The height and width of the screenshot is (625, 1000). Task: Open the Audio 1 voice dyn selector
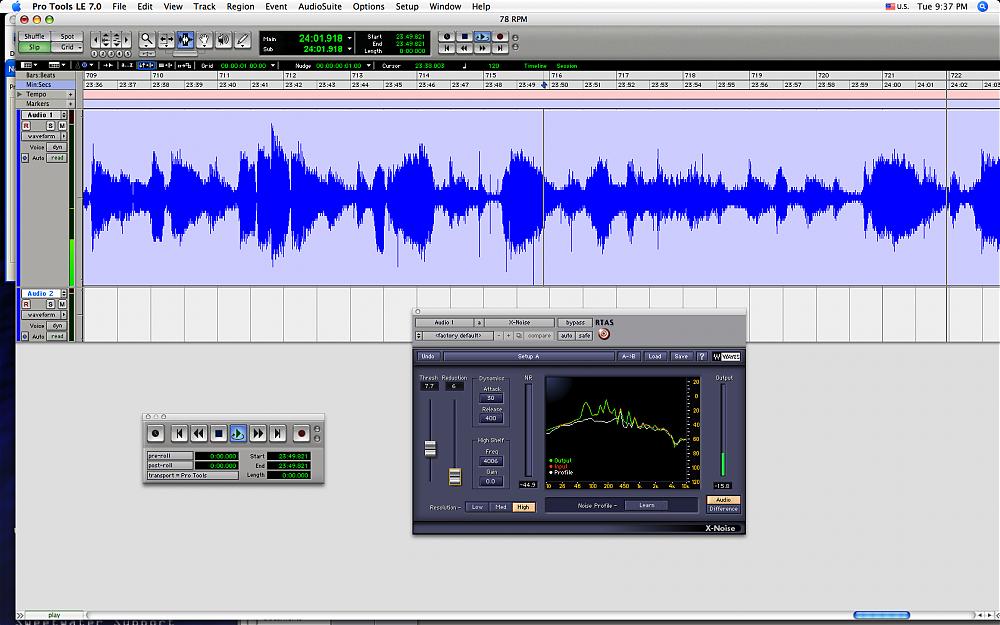57,147
